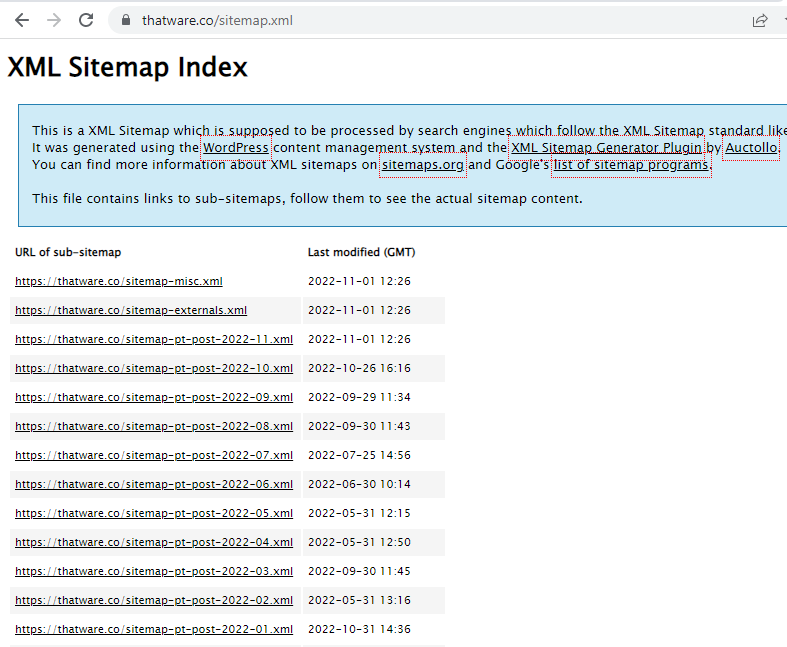Click the browser forward arrow
This screenshot has height=647, width=787.
point(54,21)
